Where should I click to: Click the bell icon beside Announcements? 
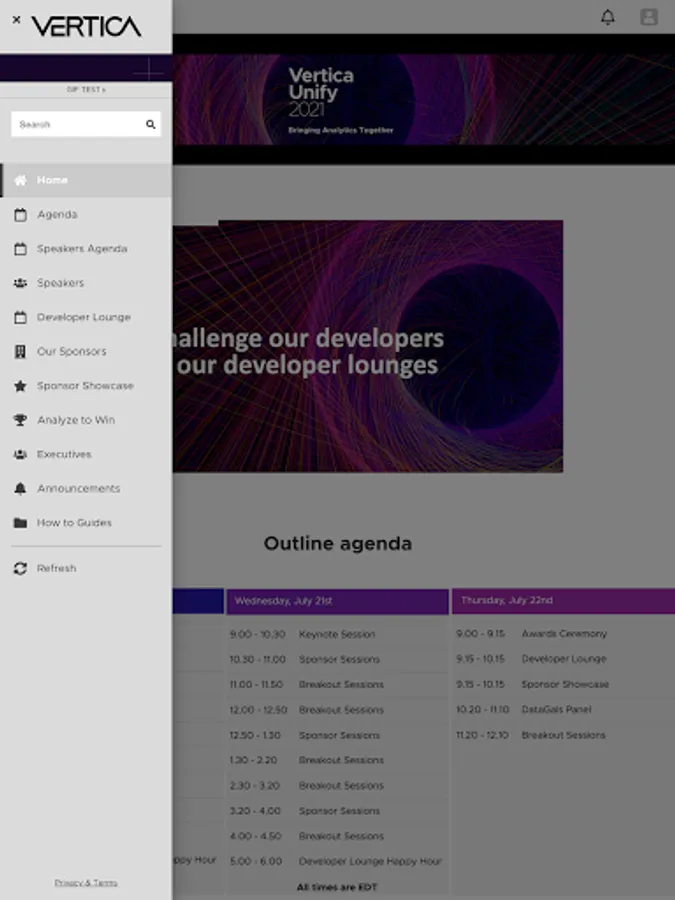pyautogui.click(x=21, y=488)
